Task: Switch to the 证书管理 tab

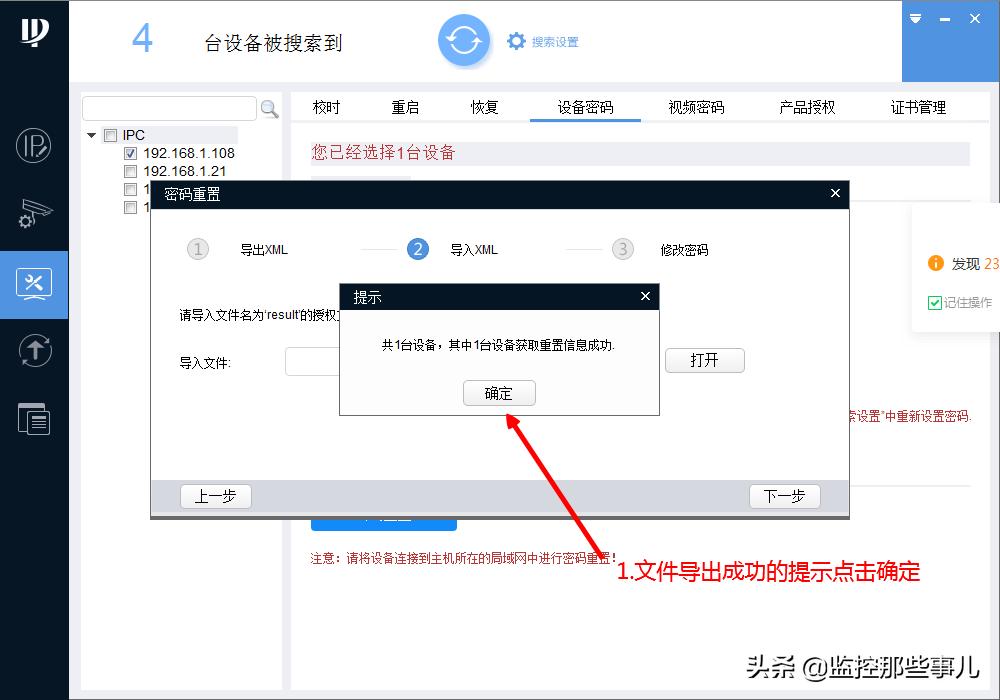Action: 919,107
